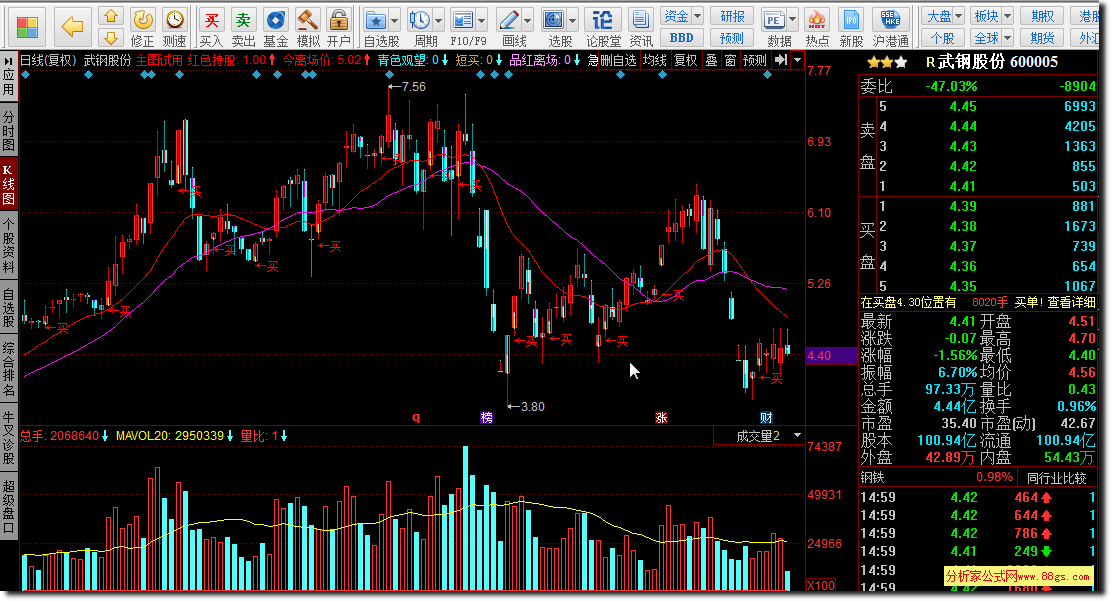The width and height of the screenshot is (1112, 601).
Task: Run the 测速 speed test clock icon
Action: coord(174,27)
